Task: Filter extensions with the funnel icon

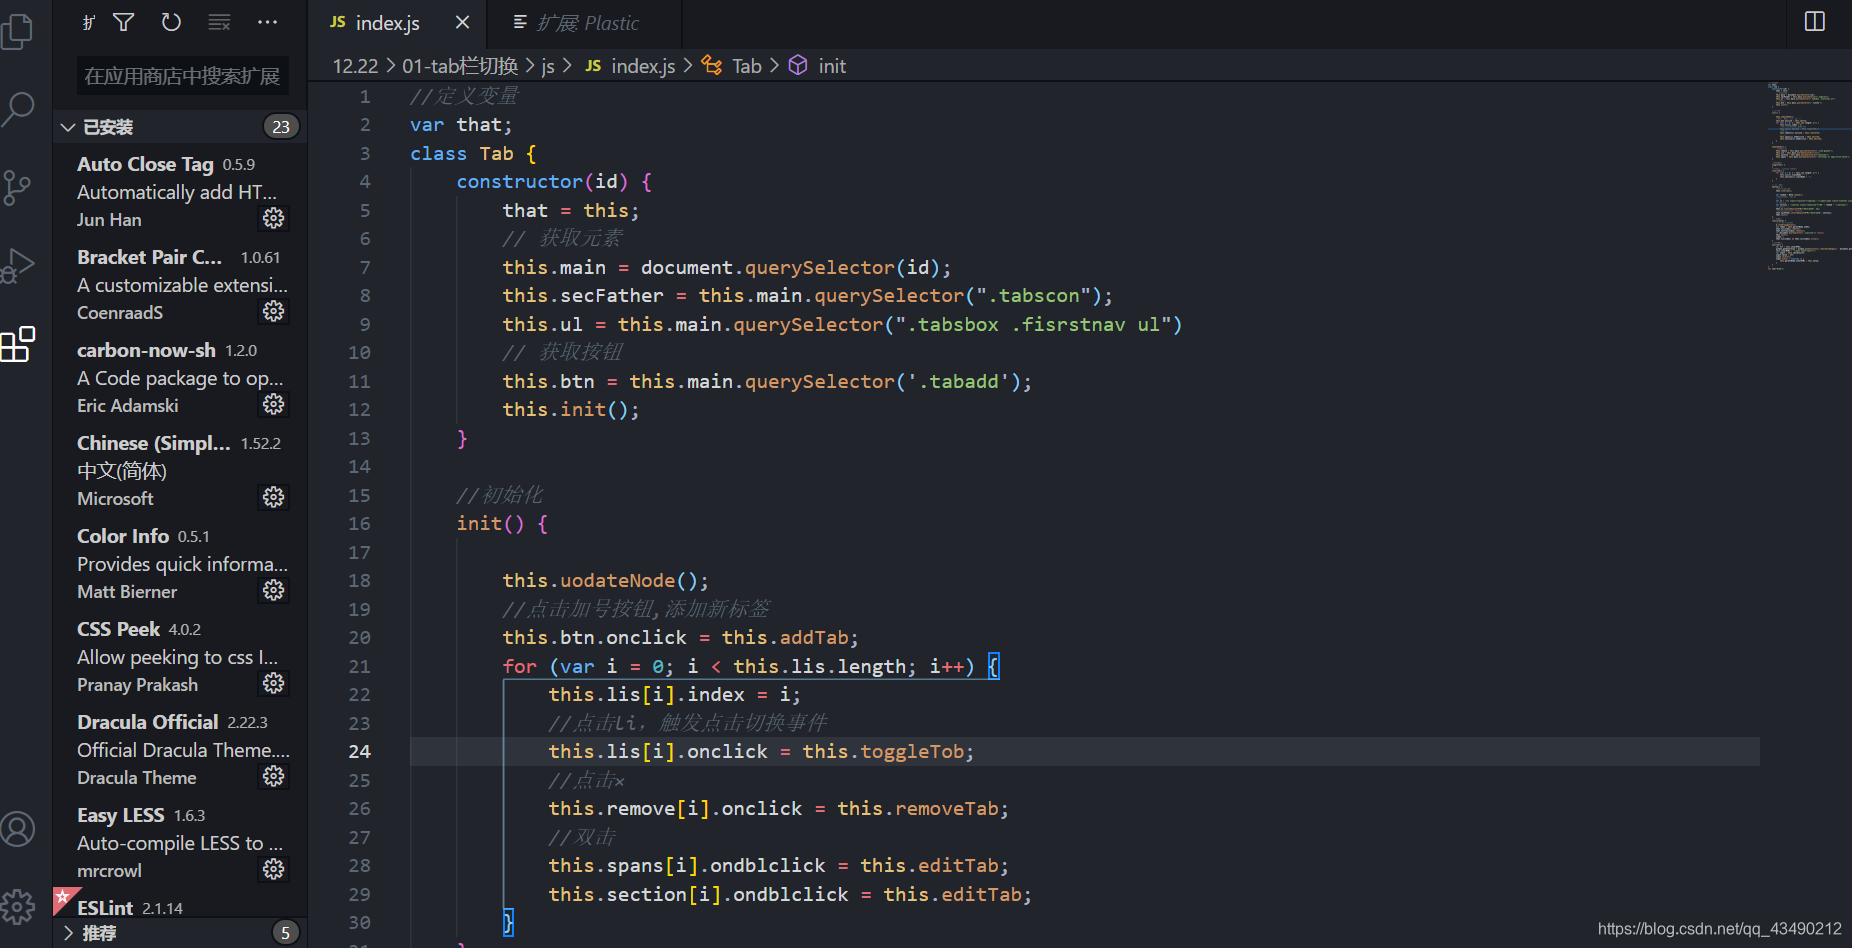Action: [124, 22]
